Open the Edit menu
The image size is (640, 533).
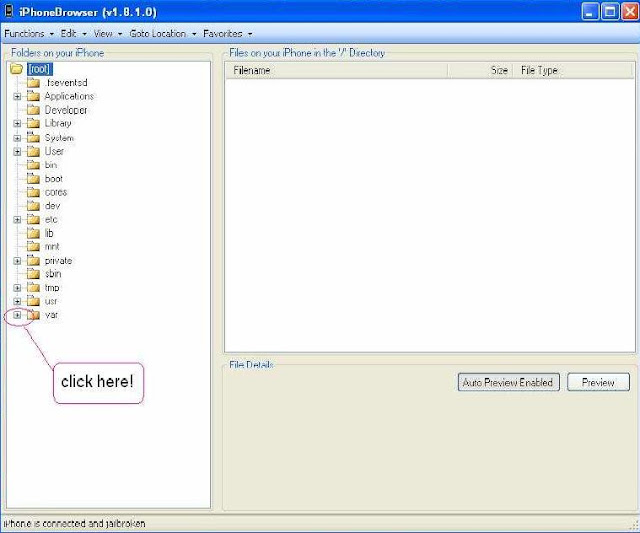(x=73, y=33)
